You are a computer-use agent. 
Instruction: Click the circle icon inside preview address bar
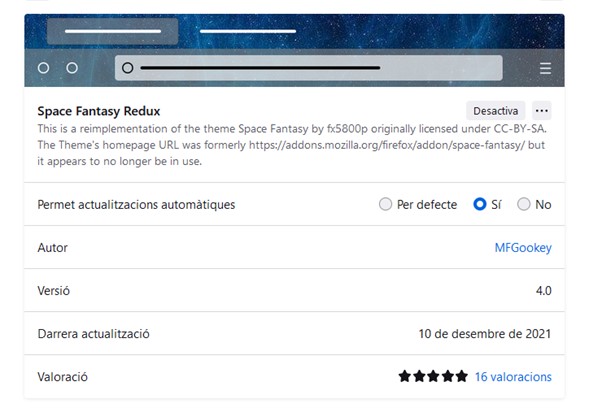point(127,68)
